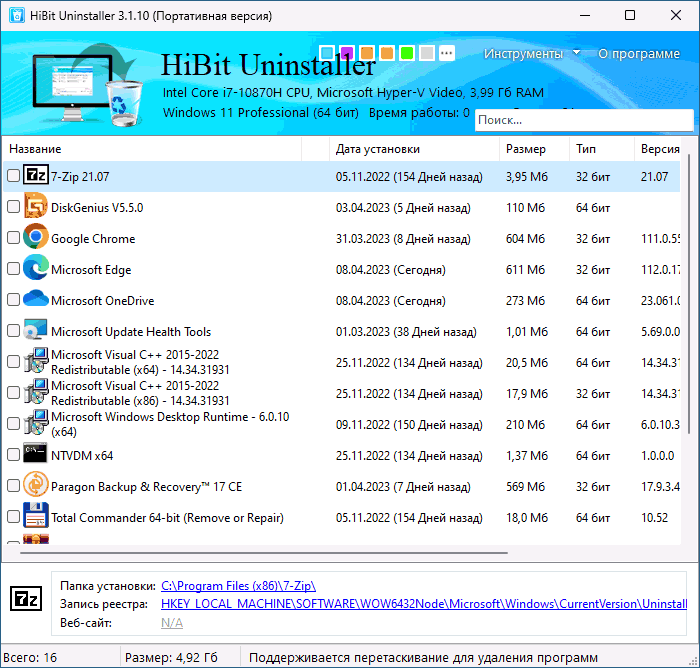Click the Размер: 4,92 Гб status entry

pos(171,657)
